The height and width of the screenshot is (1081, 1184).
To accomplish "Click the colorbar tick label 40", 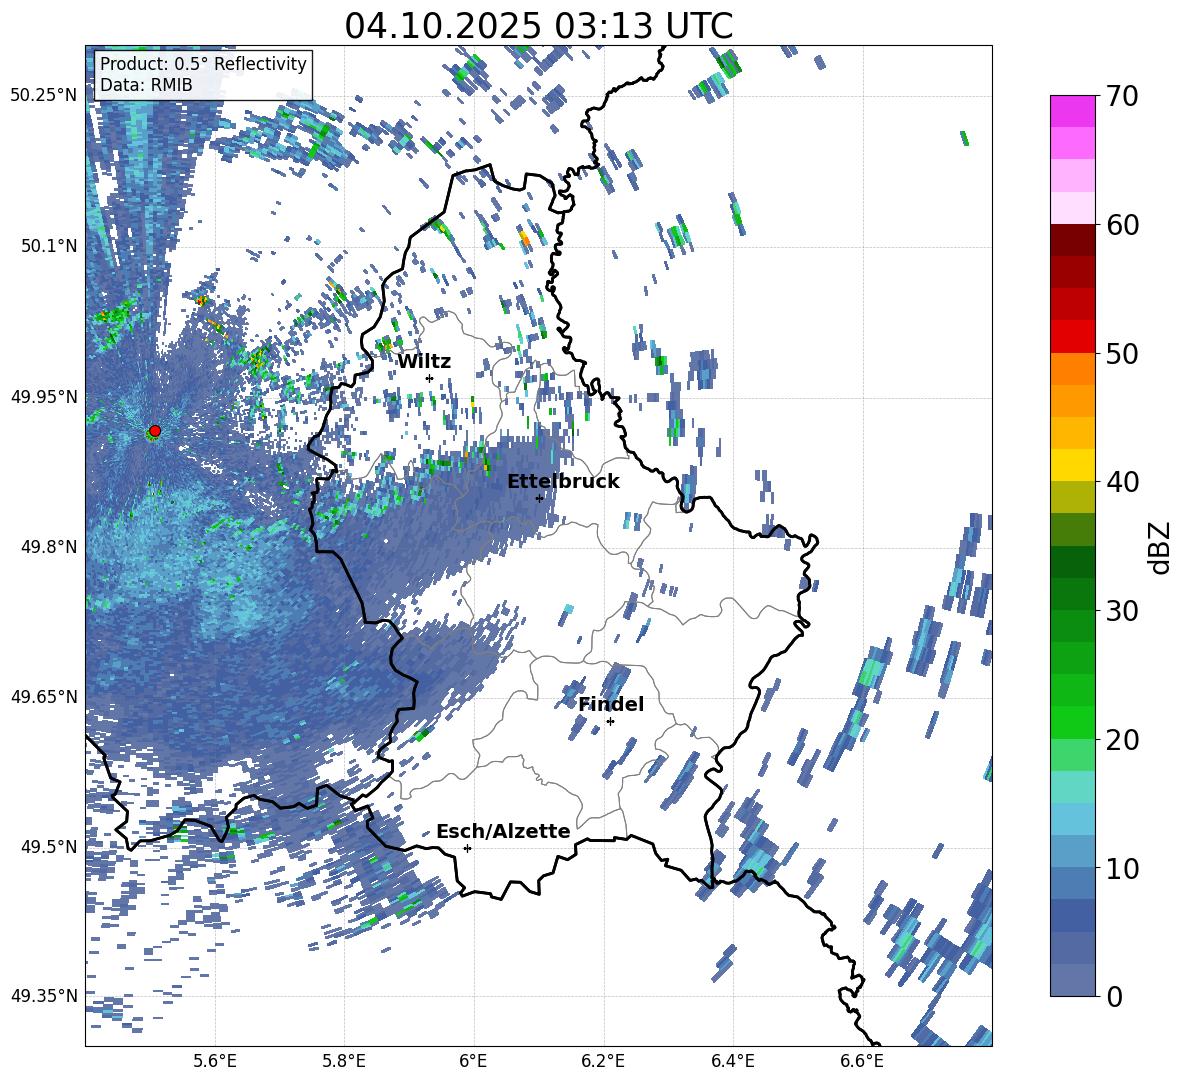I will click(1122, 482).
